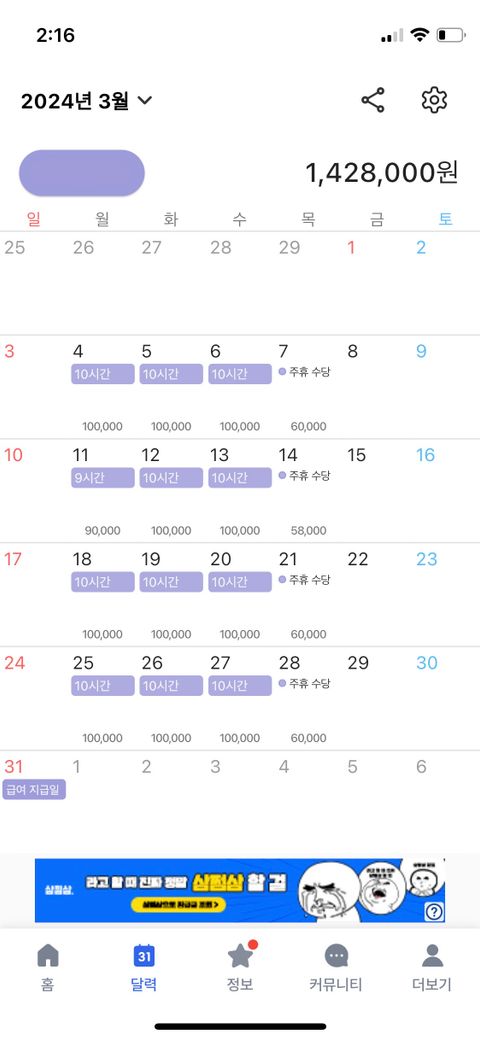Expand the 2024년 3월 month dropdown

click(87, 101)
